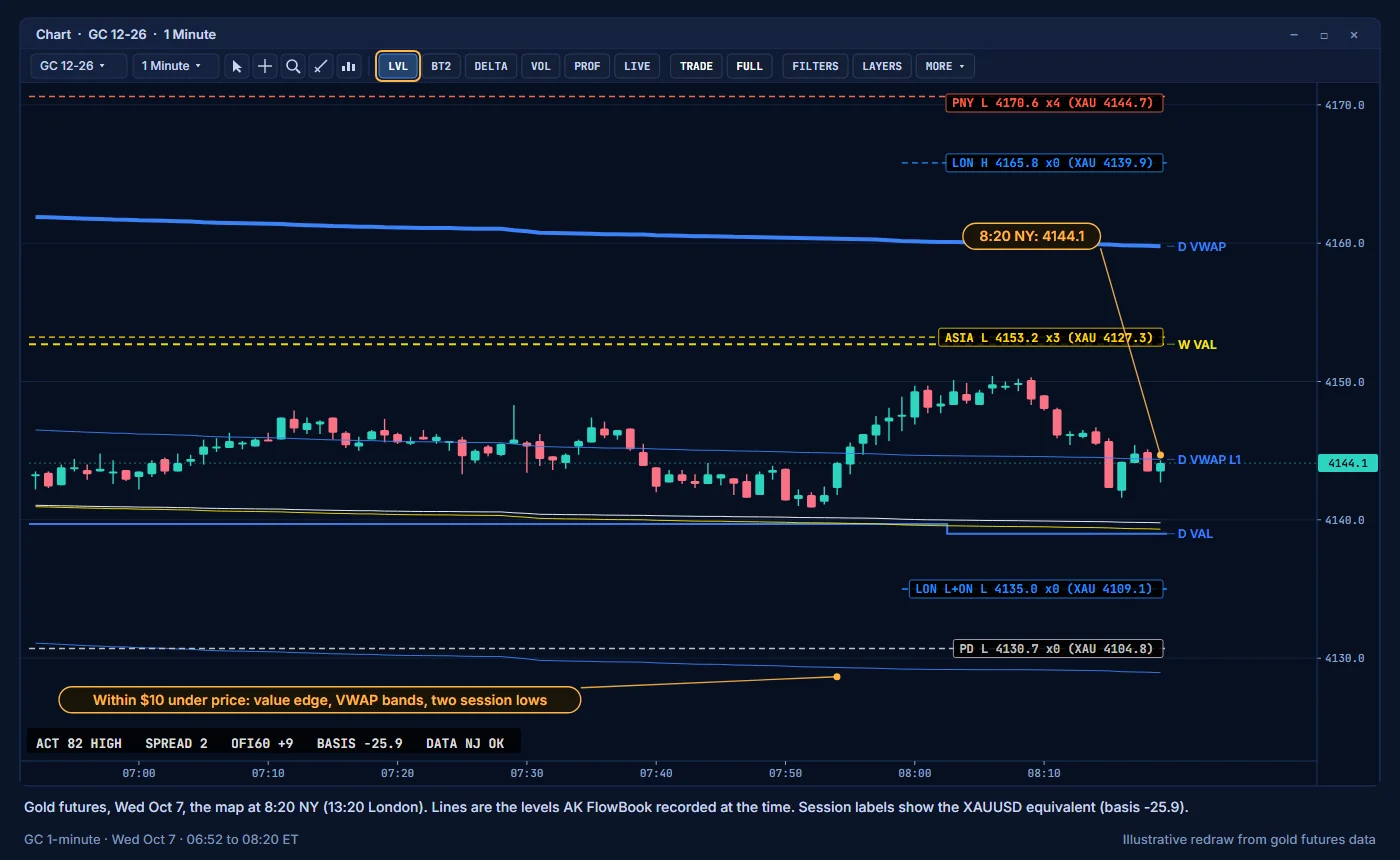Click the 'Within $10 under price' annotation
The image size is (1400, 860).
coord(320,700)
